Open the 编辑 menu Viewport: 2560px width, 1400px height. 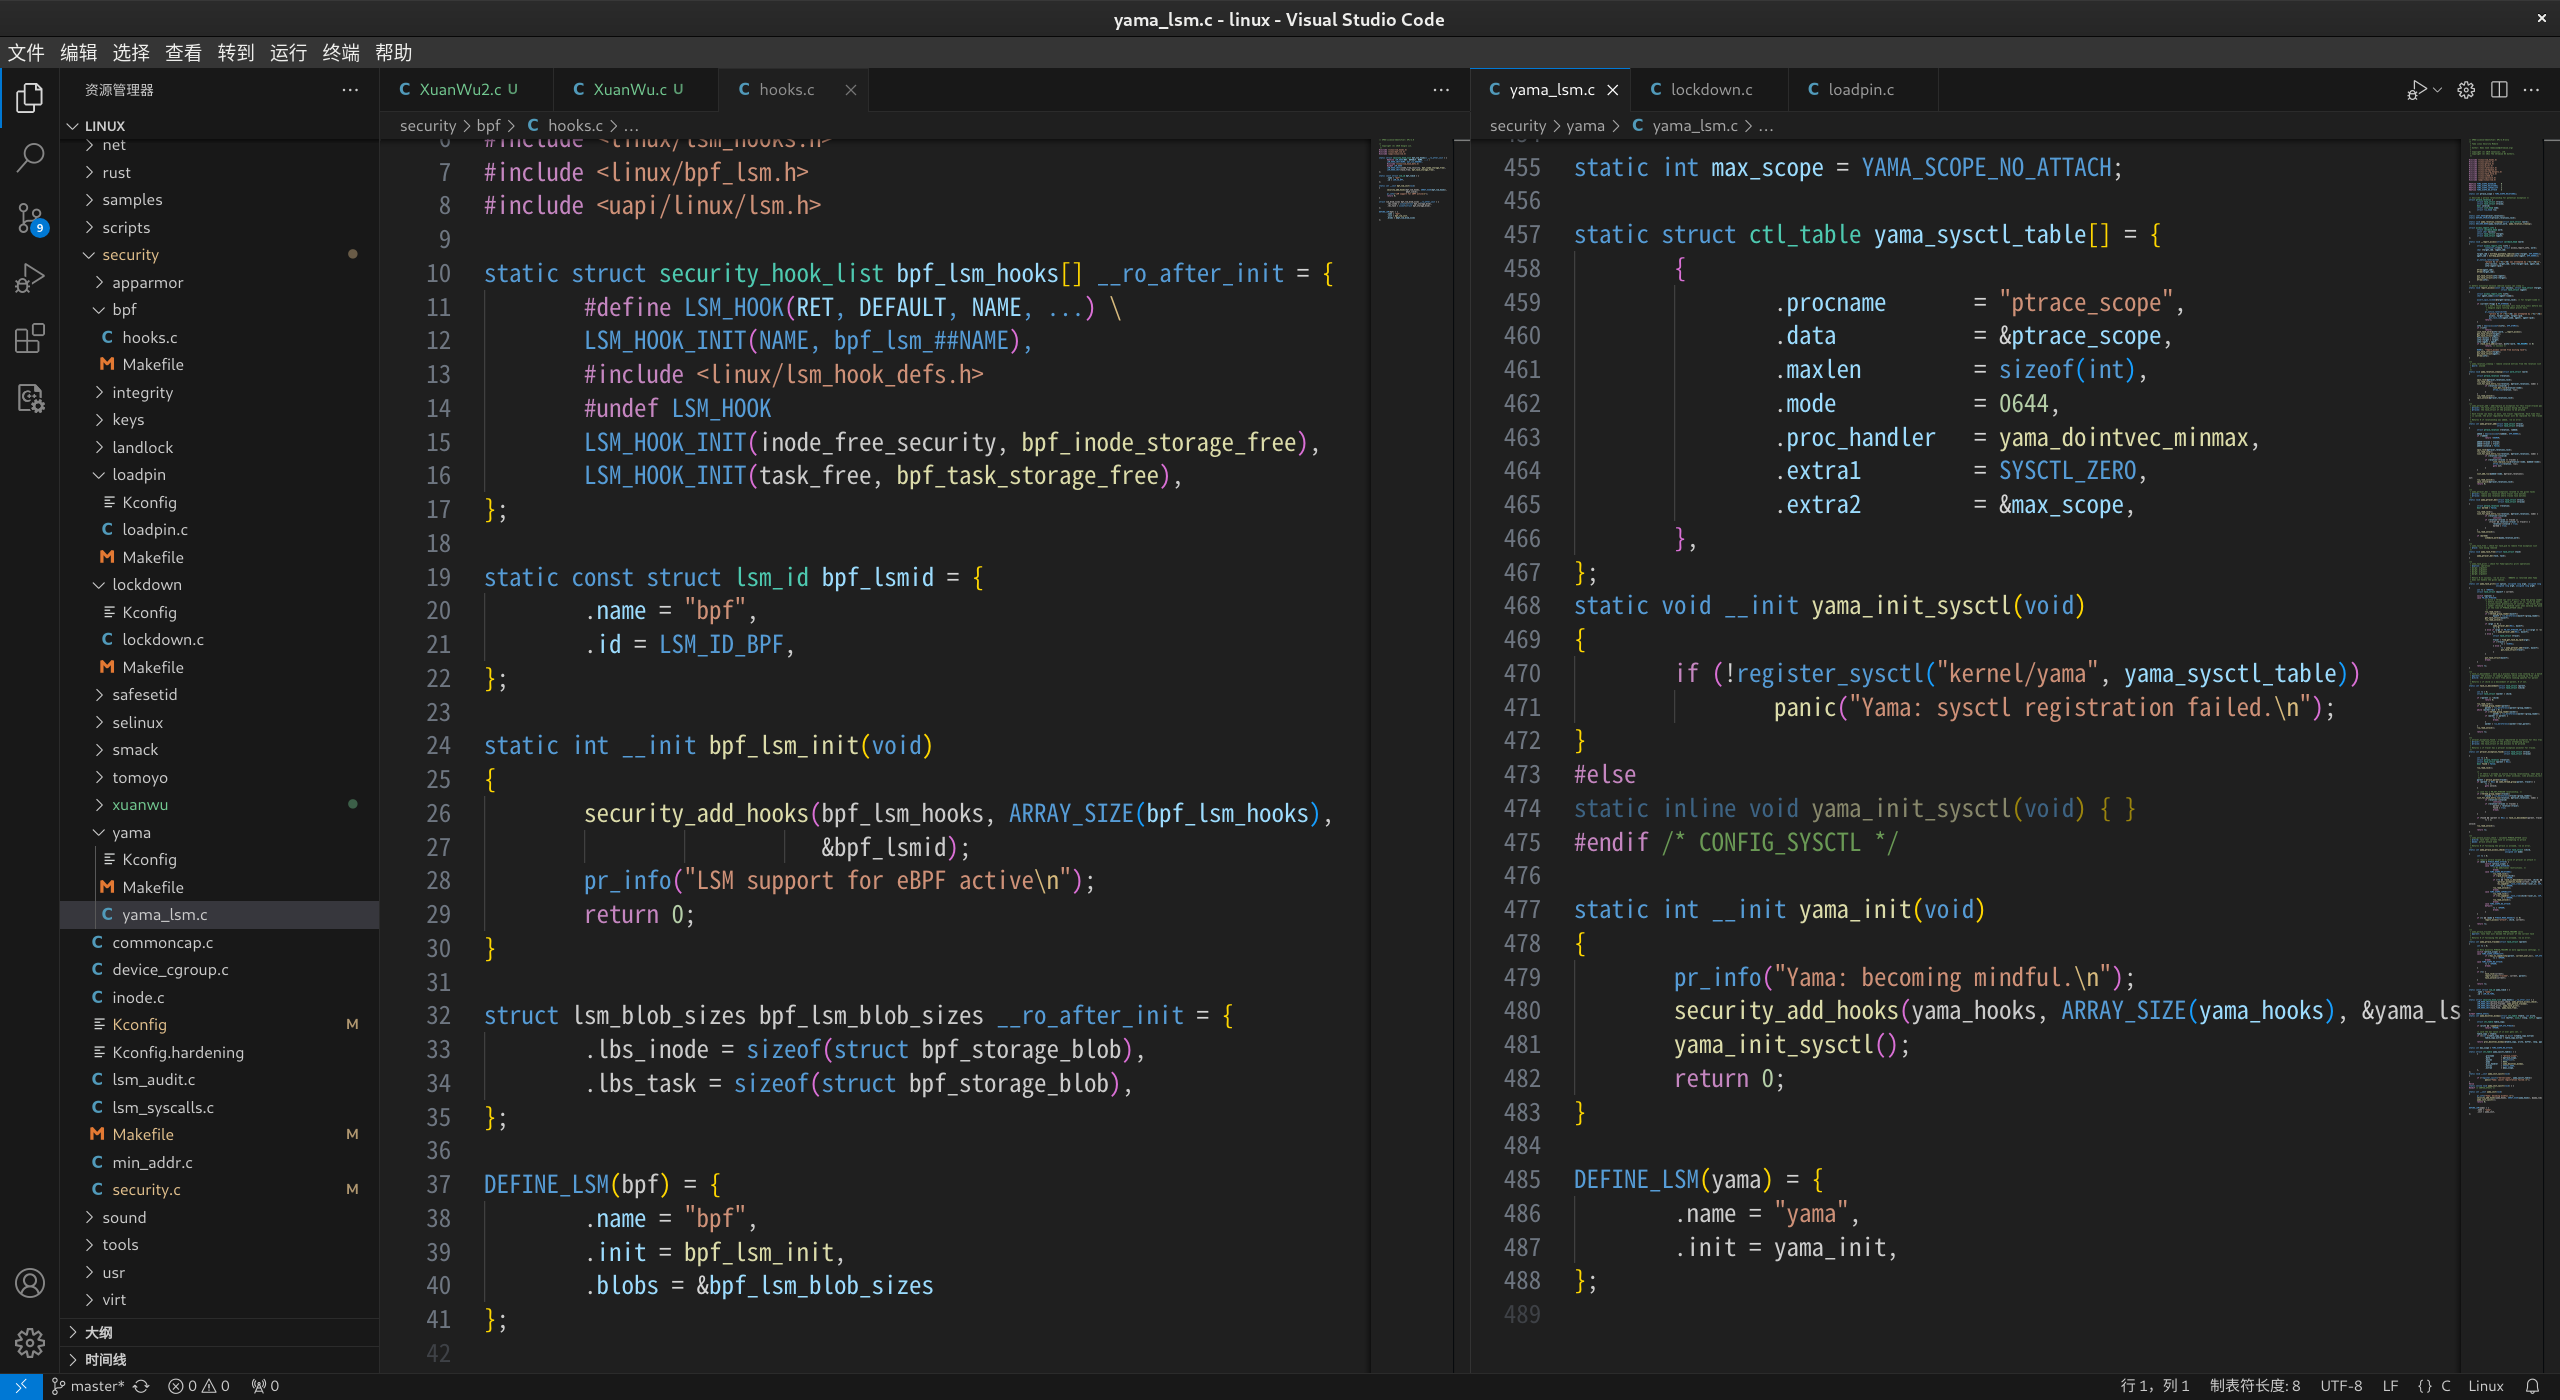(x=79, y=53)
